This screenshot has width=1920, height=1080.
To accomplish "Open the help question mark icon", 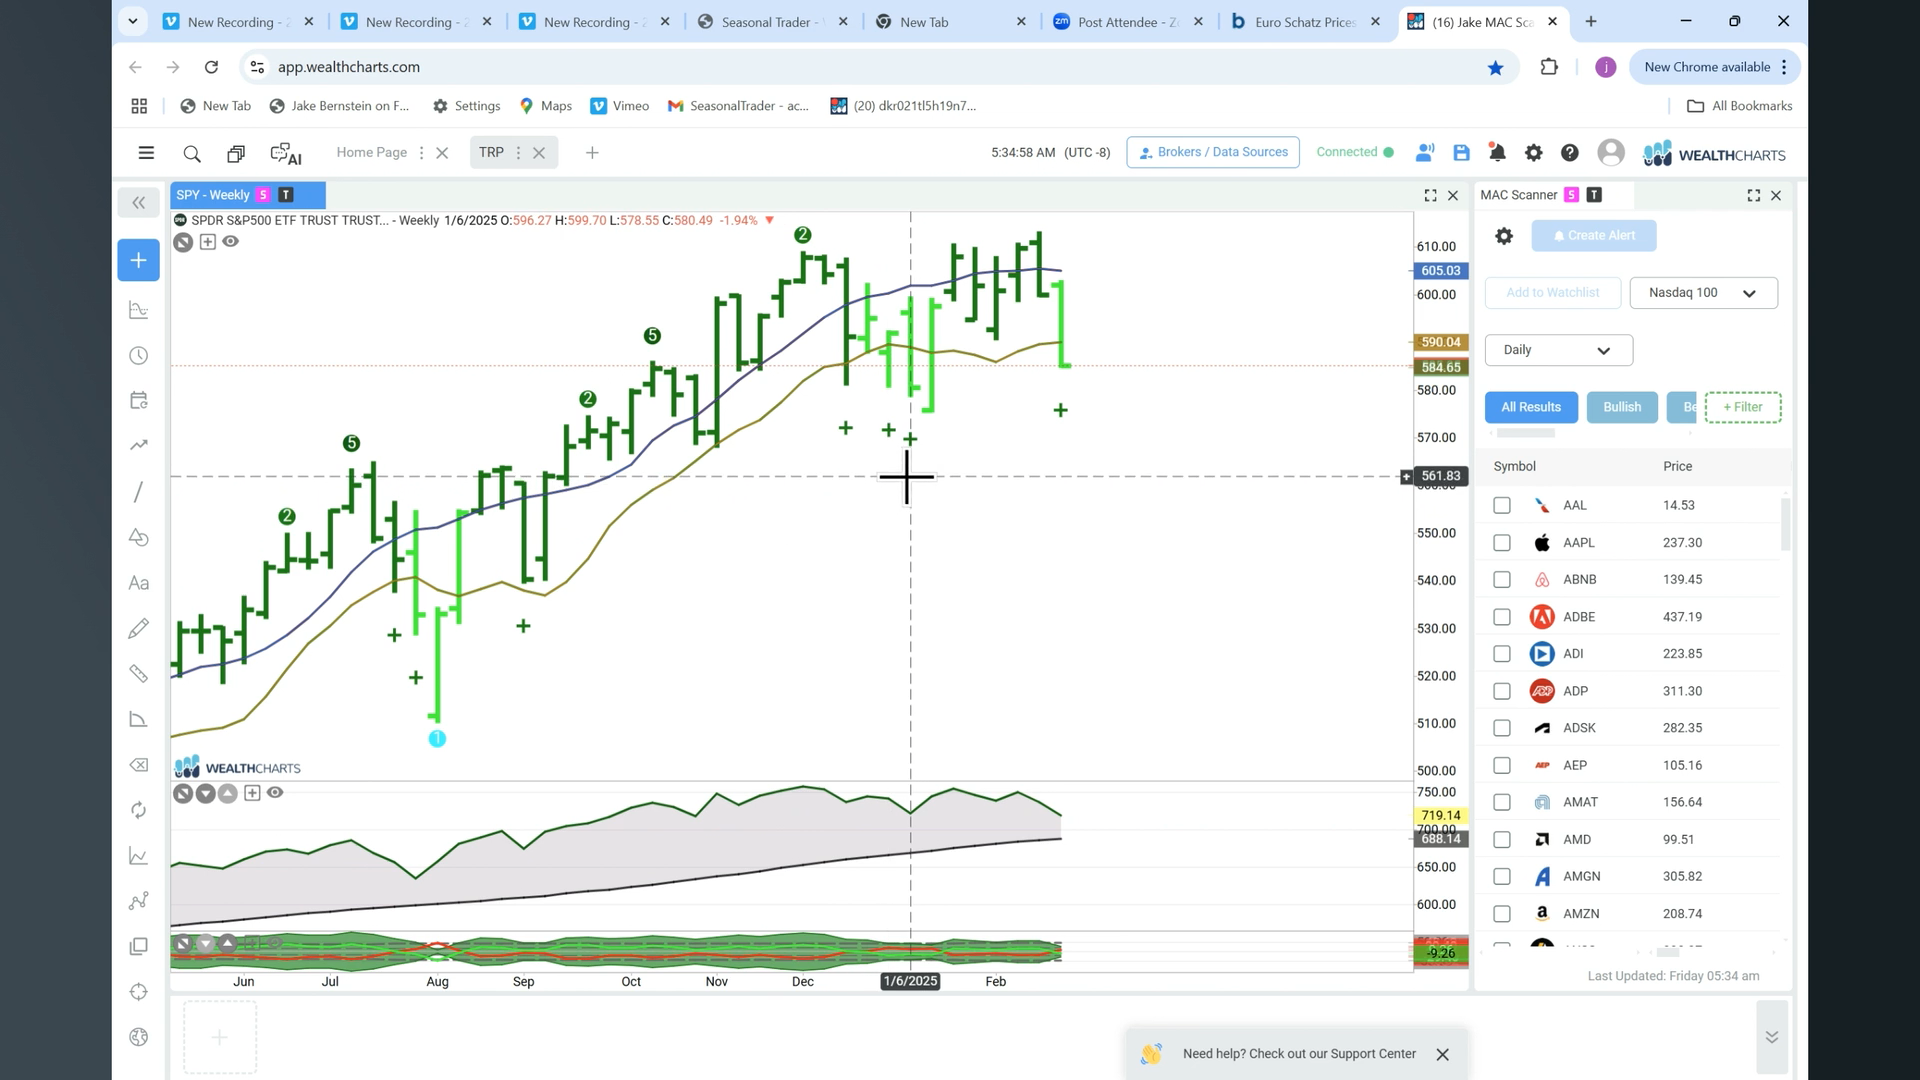I will coord(1570,153).
